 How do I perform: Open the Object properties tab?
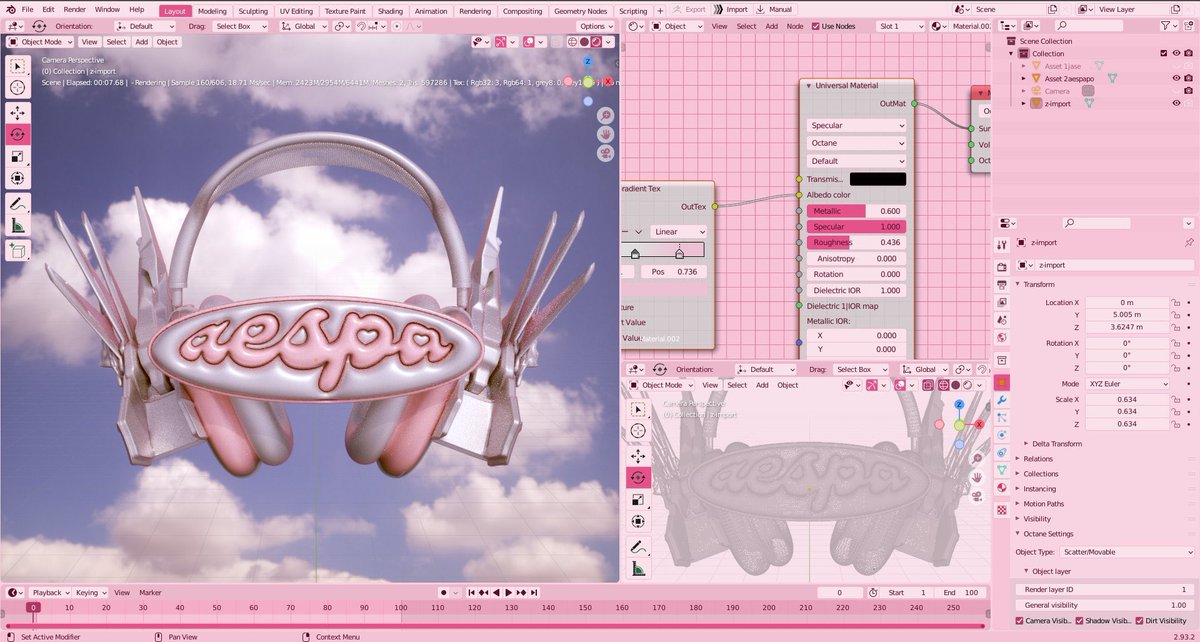coord(1002,382)
